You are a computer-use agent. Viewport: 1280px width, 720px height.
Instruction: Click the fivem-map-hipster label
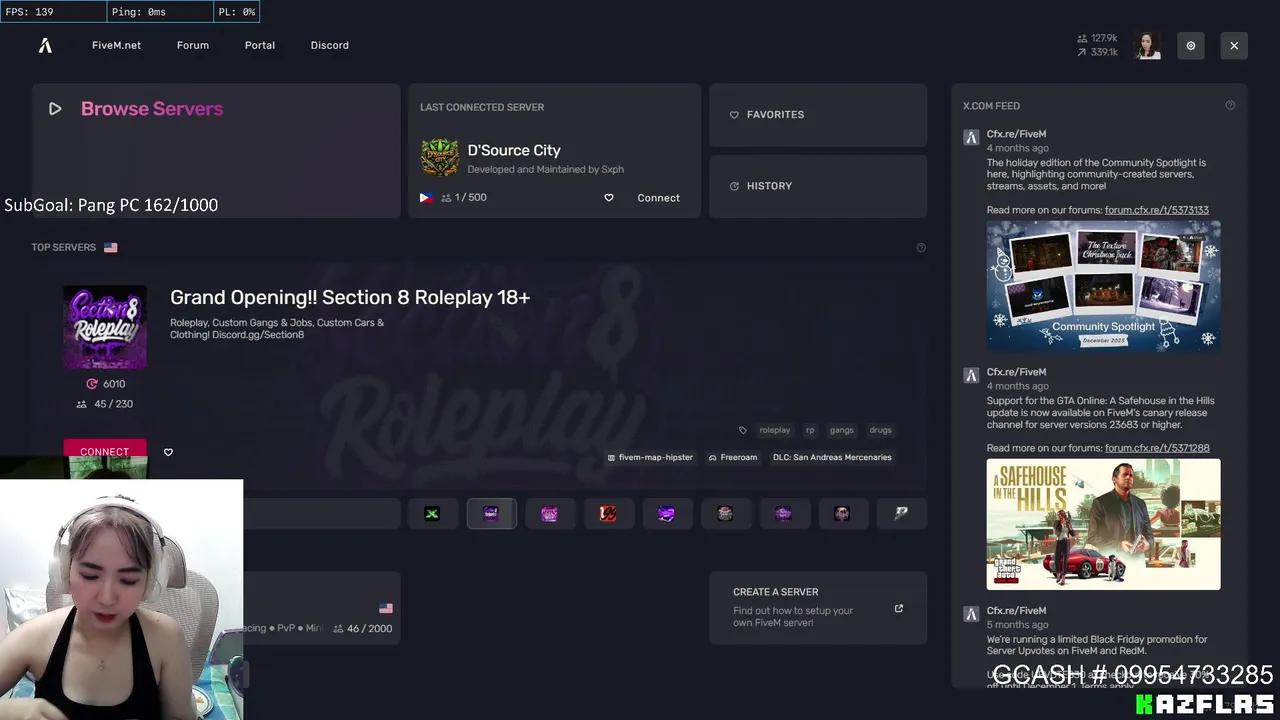[x=650, y=457]
